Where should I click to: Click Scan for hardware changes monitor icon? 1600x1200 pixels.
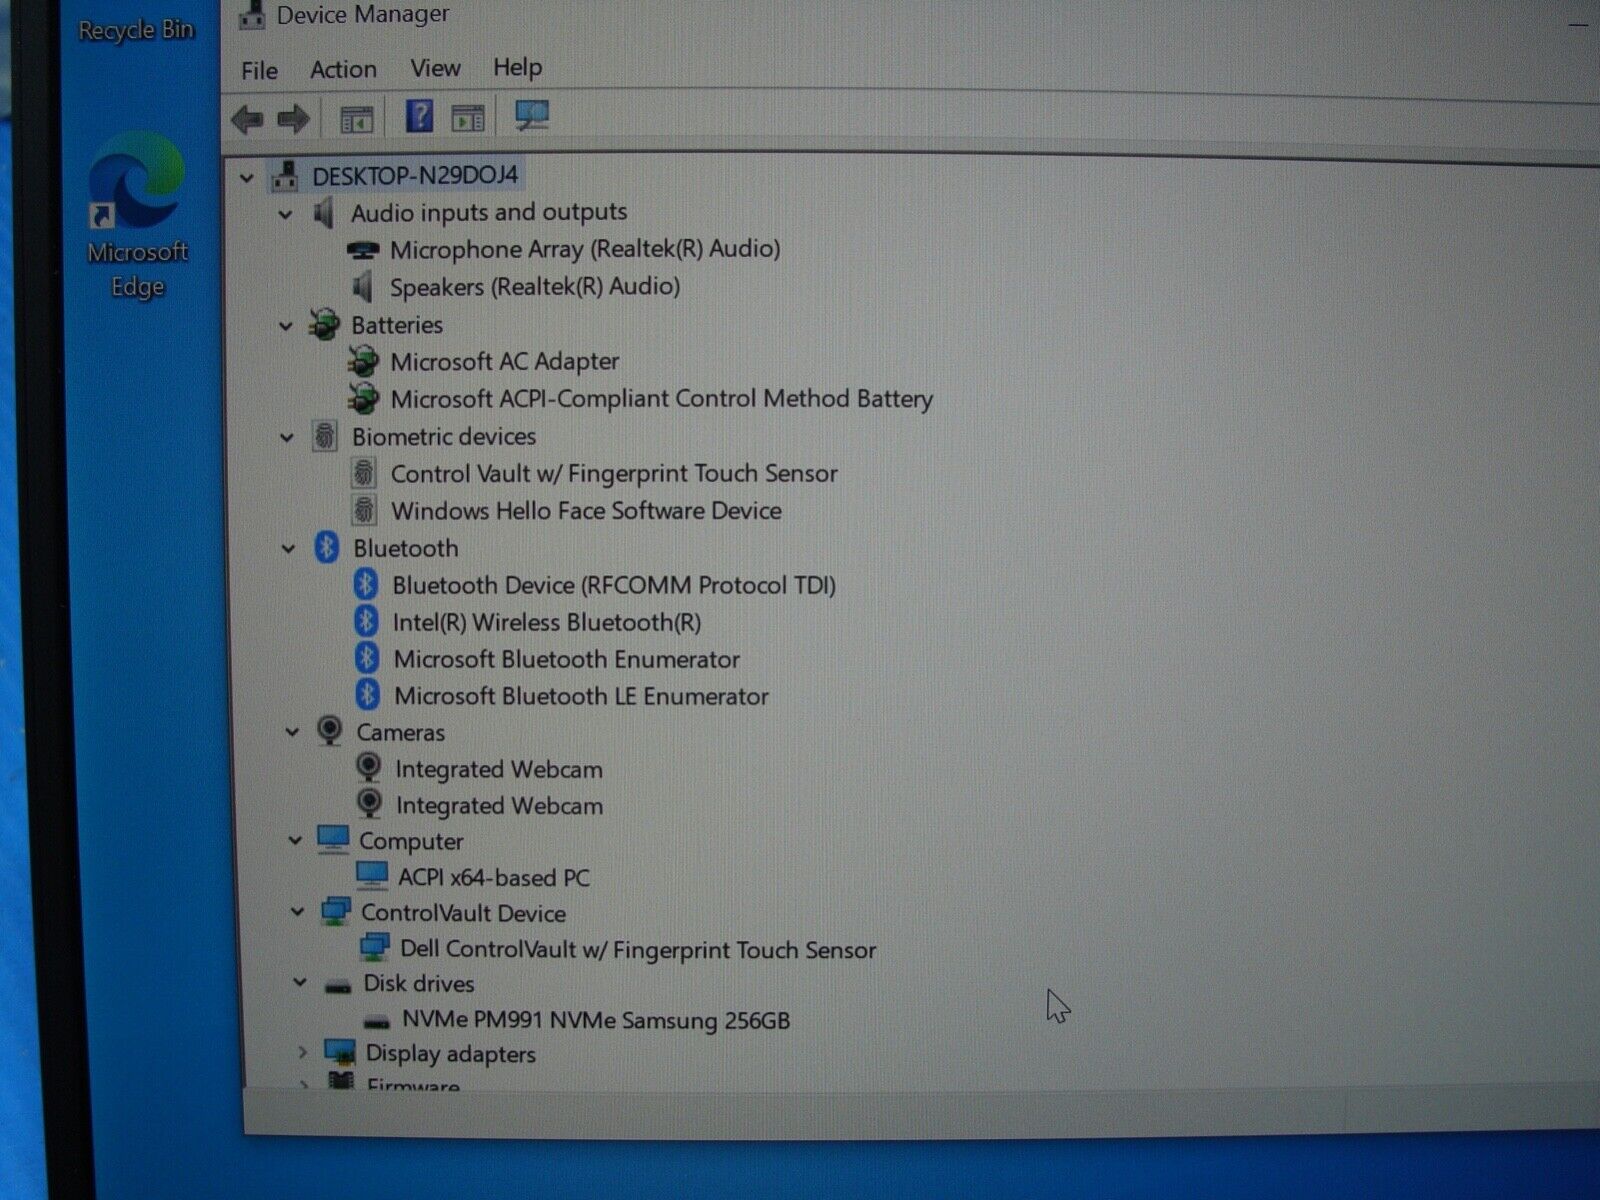tap(531, 117)
